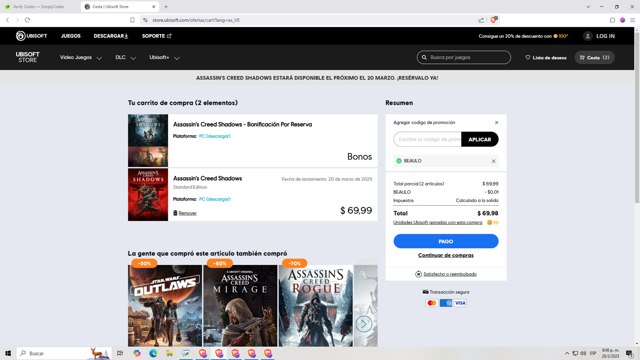The width and height of the screenshot is (640, 360).
Task: Launch Microsoft Edge from the taskbar
Action: pyautogui.click(x=153, y=353)
